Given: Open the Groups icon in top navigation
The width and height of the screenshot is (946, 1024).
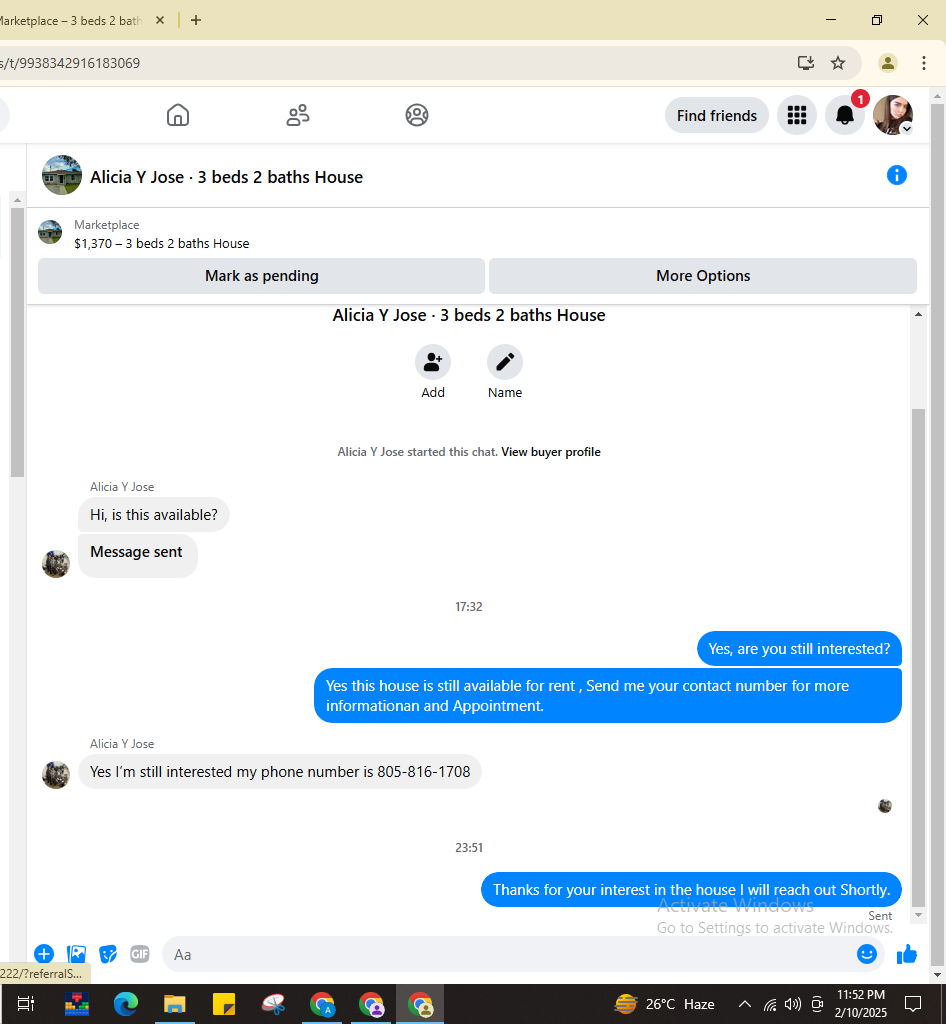Looking at the screenshot, I should [417, 115].
